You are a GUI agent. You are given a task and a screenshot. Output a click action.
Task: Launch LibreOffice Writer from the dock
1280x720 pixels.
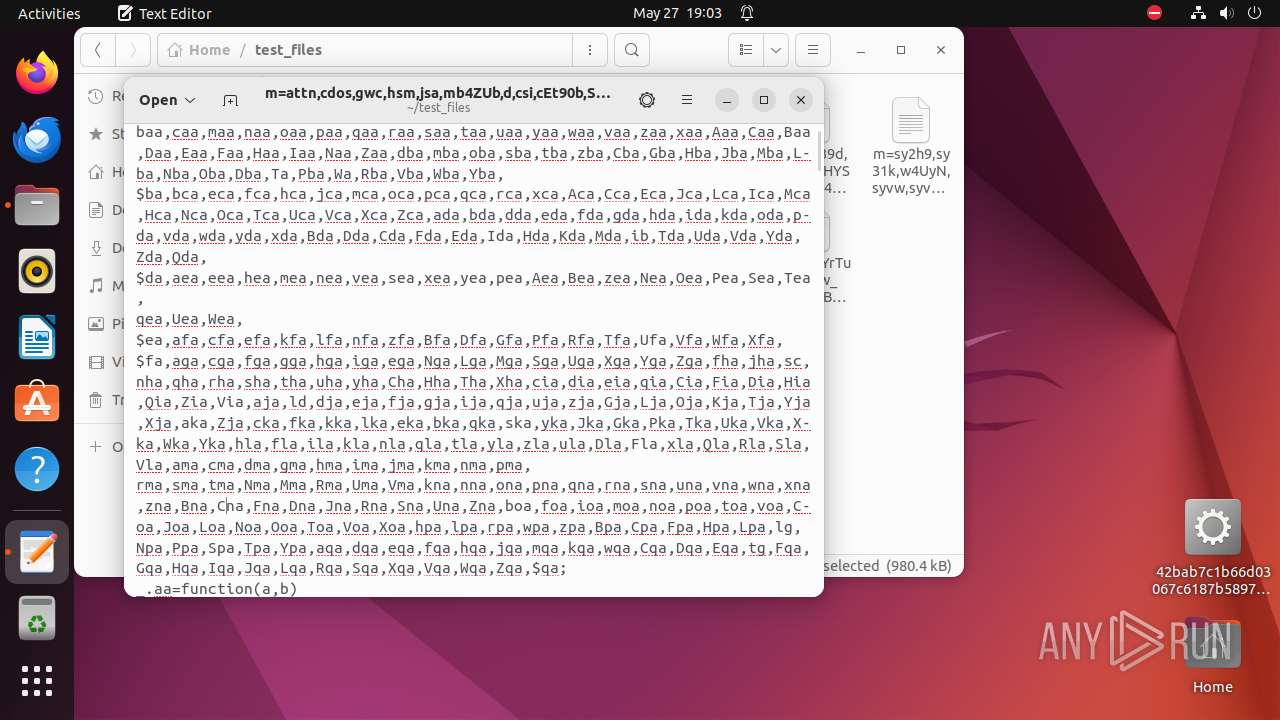(37, 338)
